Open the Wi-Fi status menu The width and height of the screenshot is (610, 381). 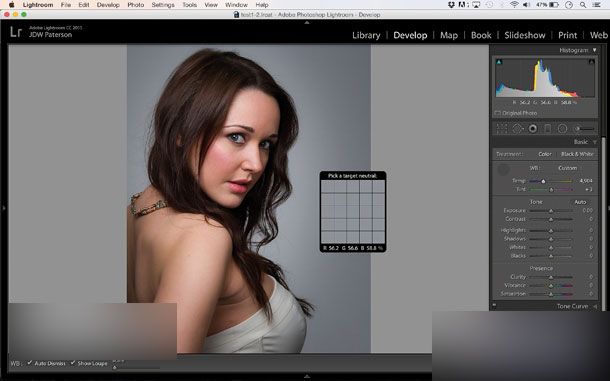pyautogui.click(x=514, y=5)
